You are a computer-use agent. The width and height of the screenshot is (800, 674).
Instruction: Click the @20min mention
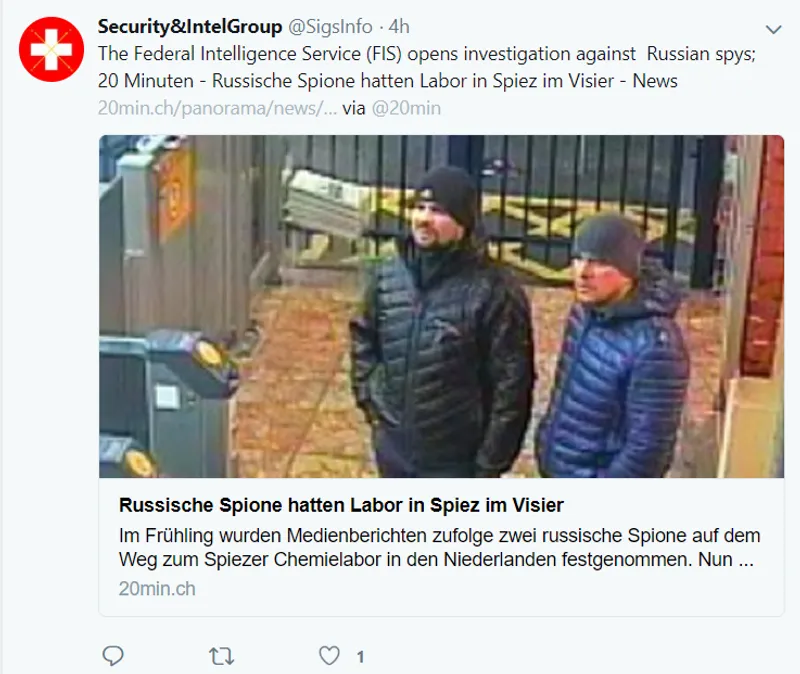406,108
